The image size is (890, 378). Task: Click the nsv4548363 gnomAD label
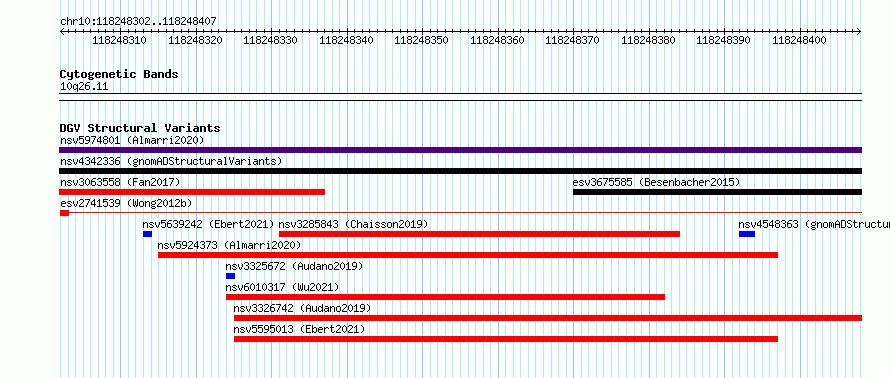[814, 224]
